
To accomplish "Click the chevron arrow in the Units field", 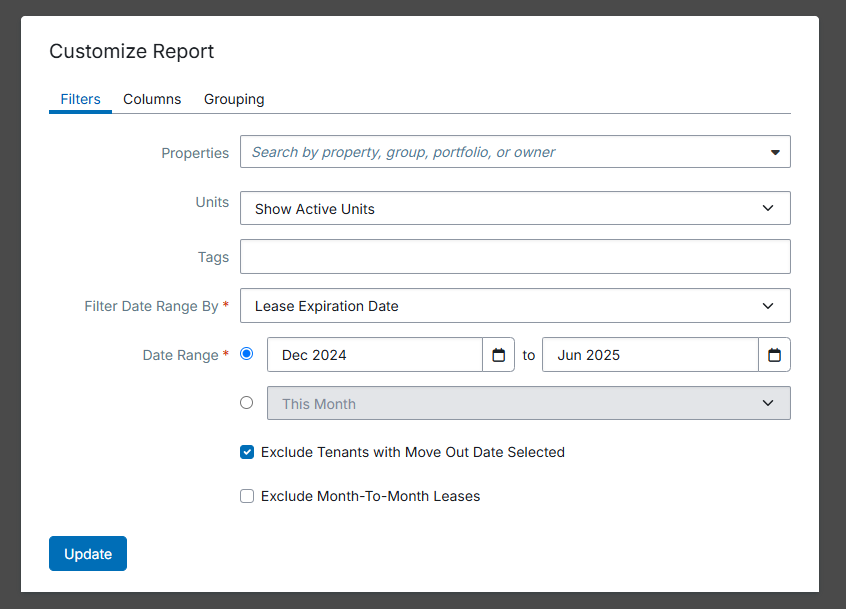I will (768, 208).
